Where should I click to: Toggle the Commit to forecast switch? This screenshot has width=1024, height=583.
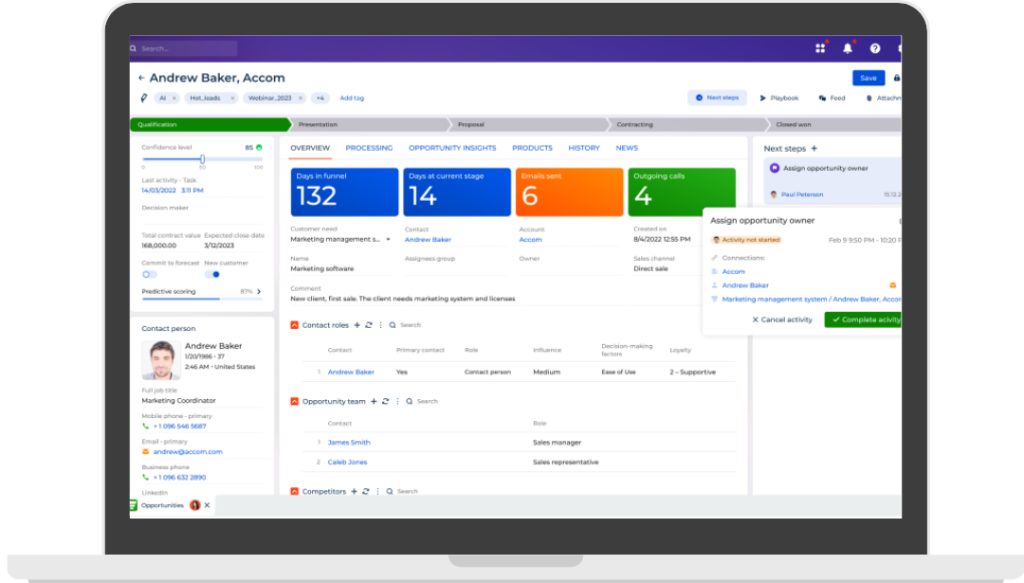pyautogui.click(x=149, y=274)
